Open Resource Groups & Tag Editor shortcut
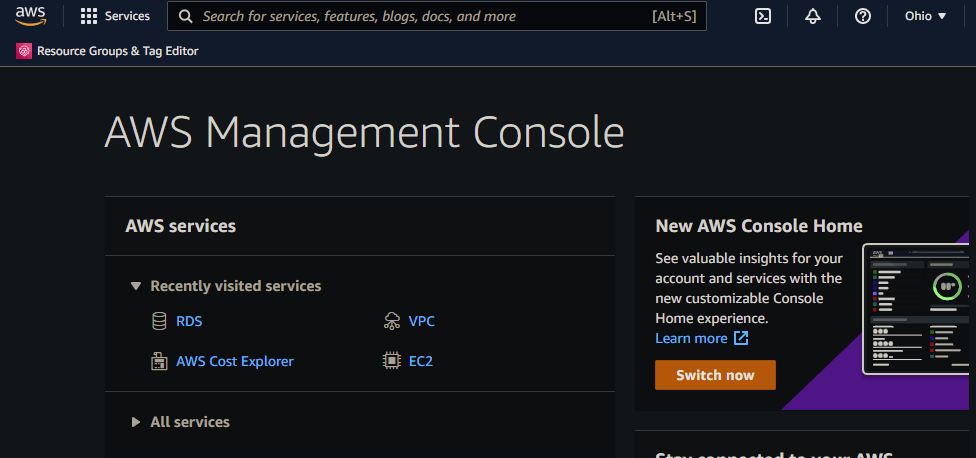The height and width of the screenshot is (458, 976). [117, 51]
